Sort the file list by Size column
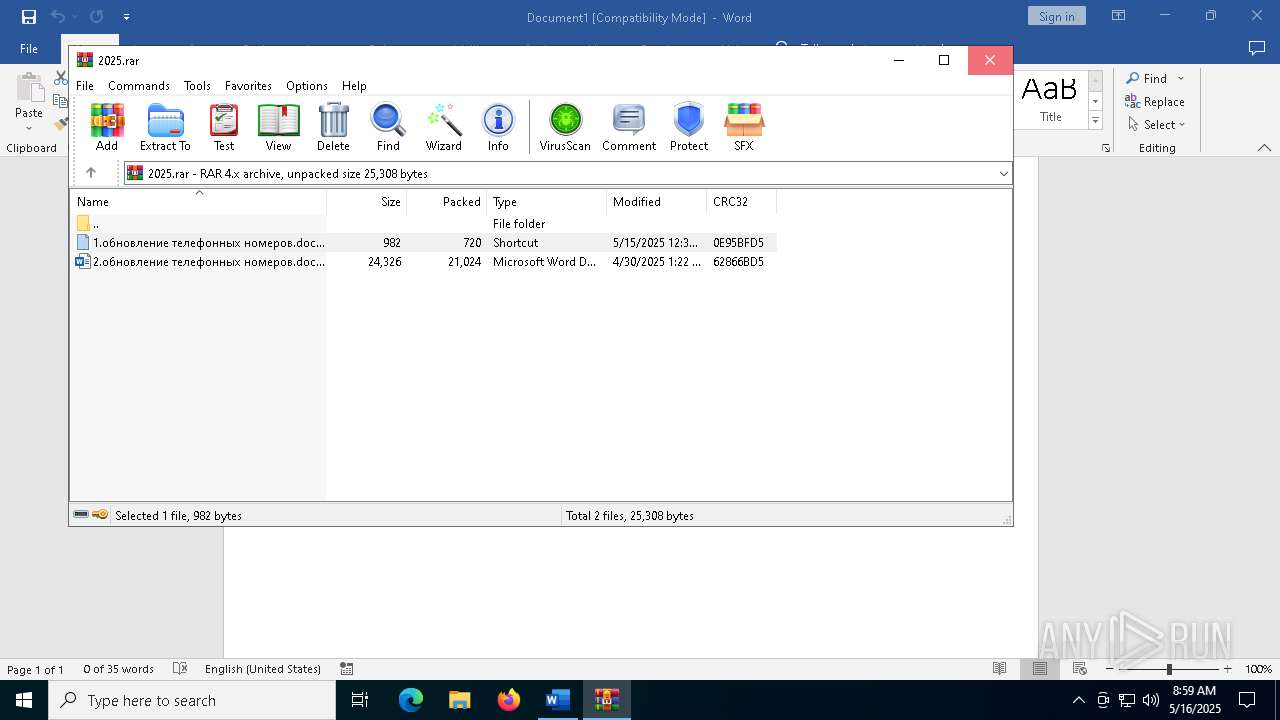 [x=366, y=201]
